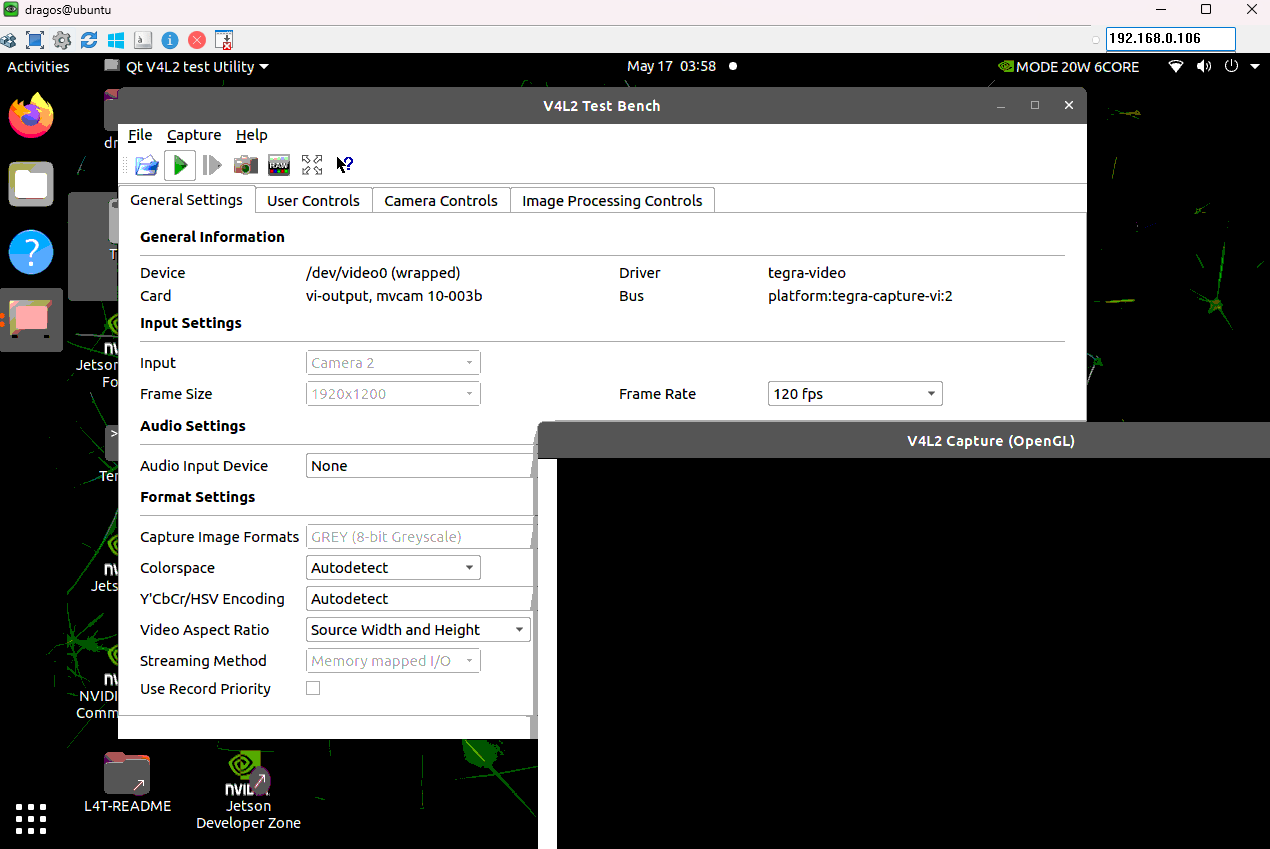
Task: Expand the Video Aspect Ratio dropdown
Action: pyautogui.click(x=418, y=630)
